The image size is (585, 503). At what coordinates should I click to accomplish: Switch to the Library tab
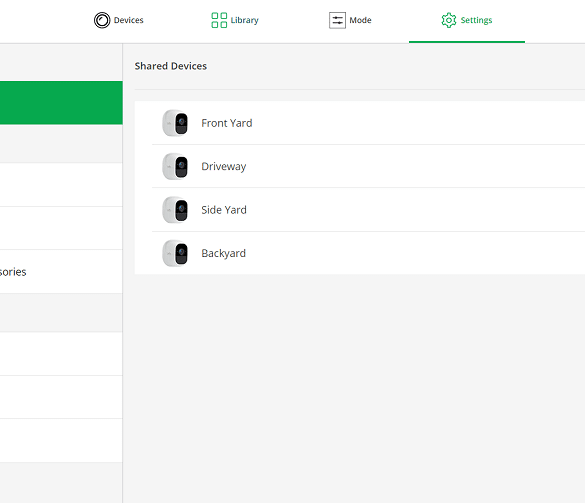point(235,20)
